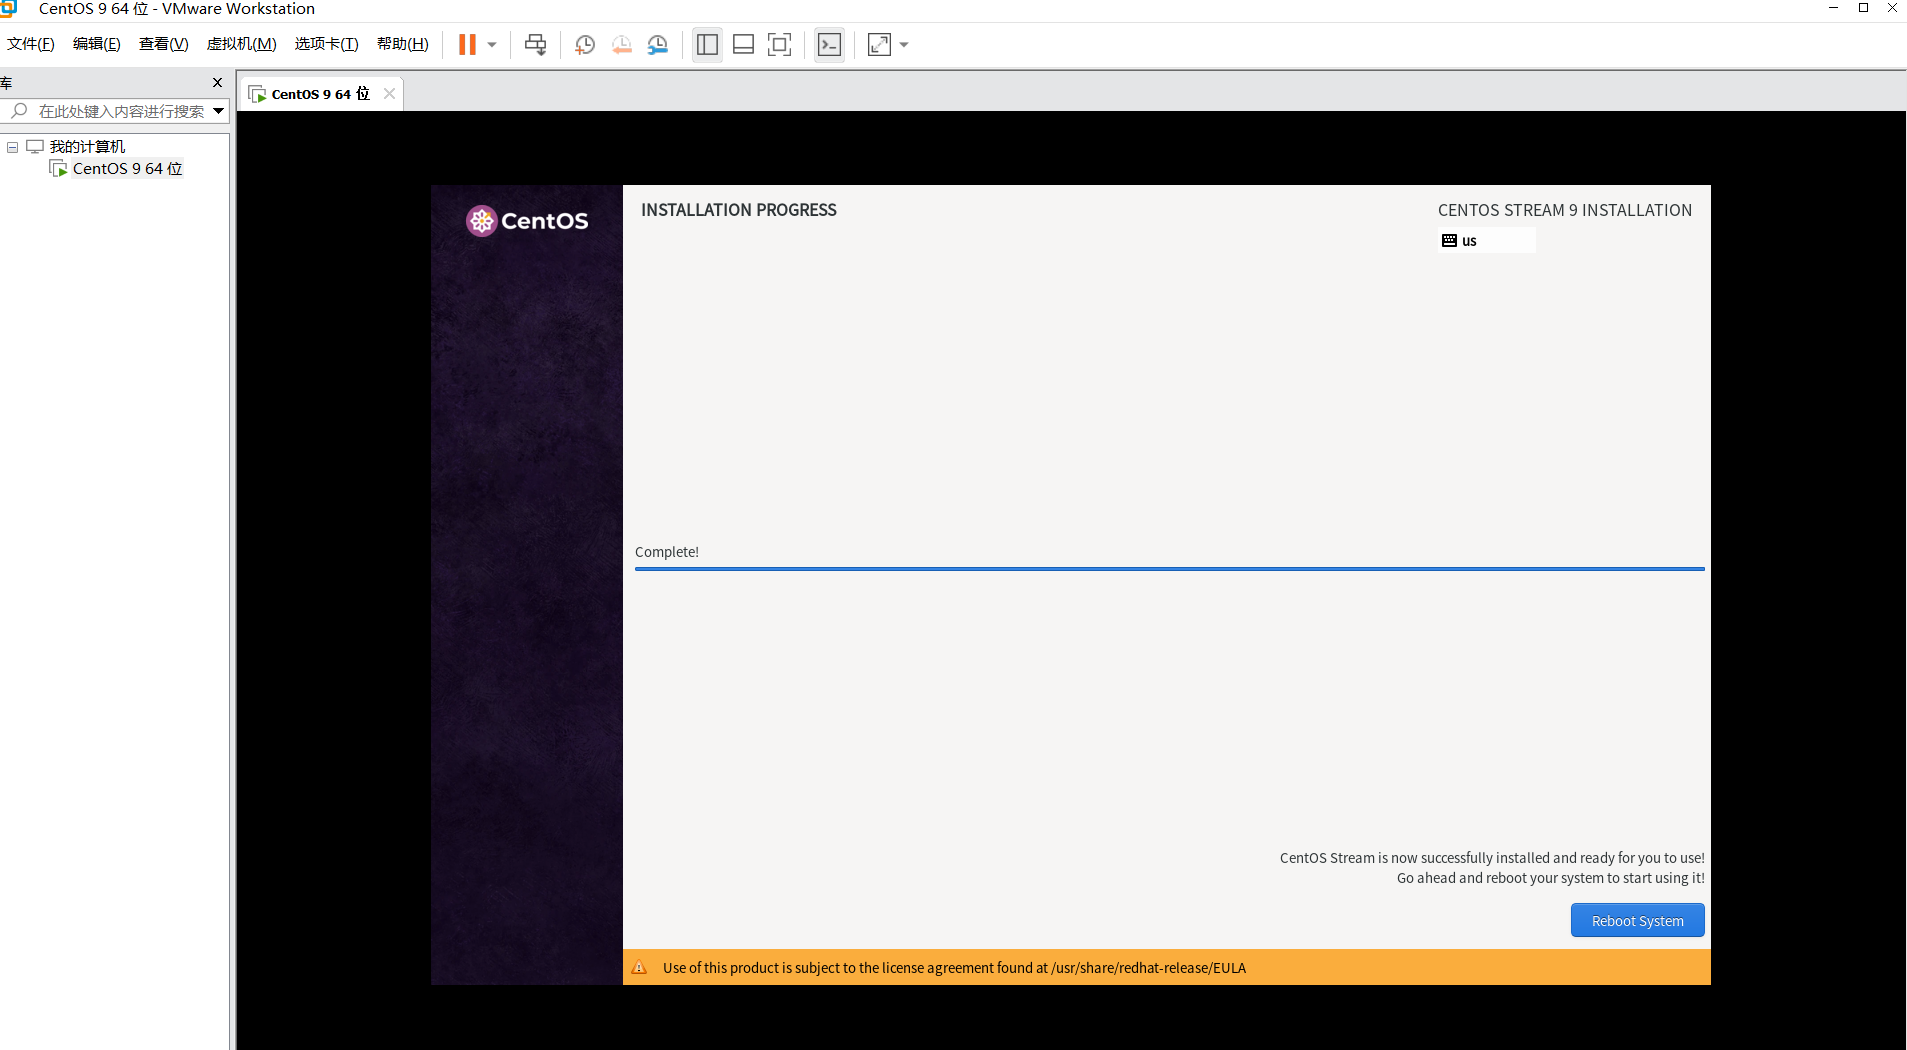The width and height of the screenshot is (1907, 1050).
Task: Click the us keyboard layout indicator
Action: (1486, 240)
